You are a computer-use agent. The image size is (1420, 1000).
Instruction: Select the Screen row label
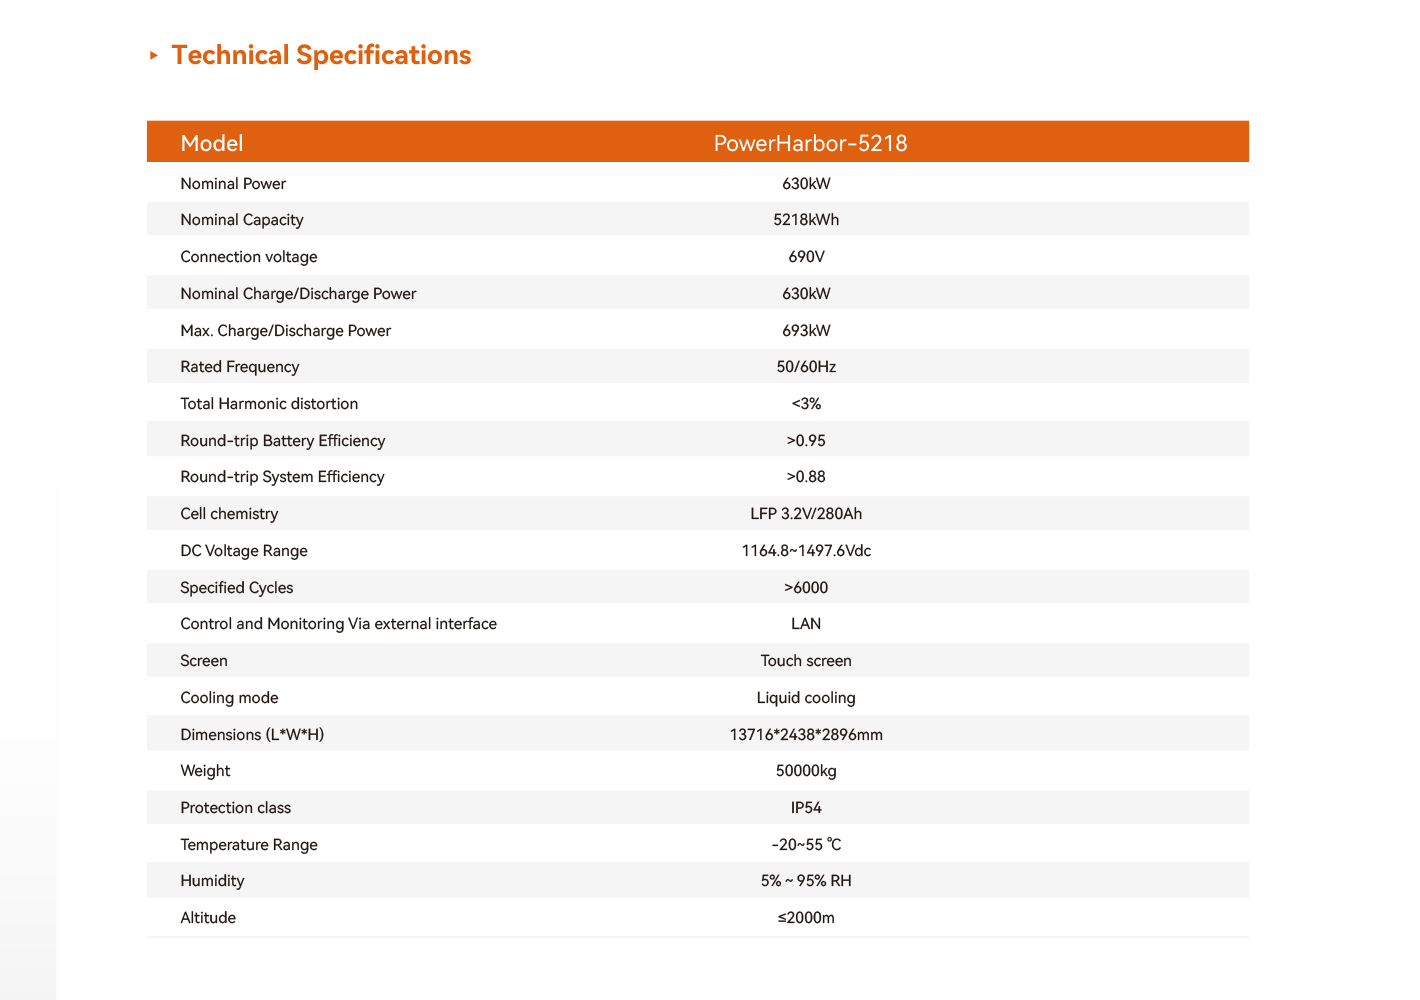[204, 661]
